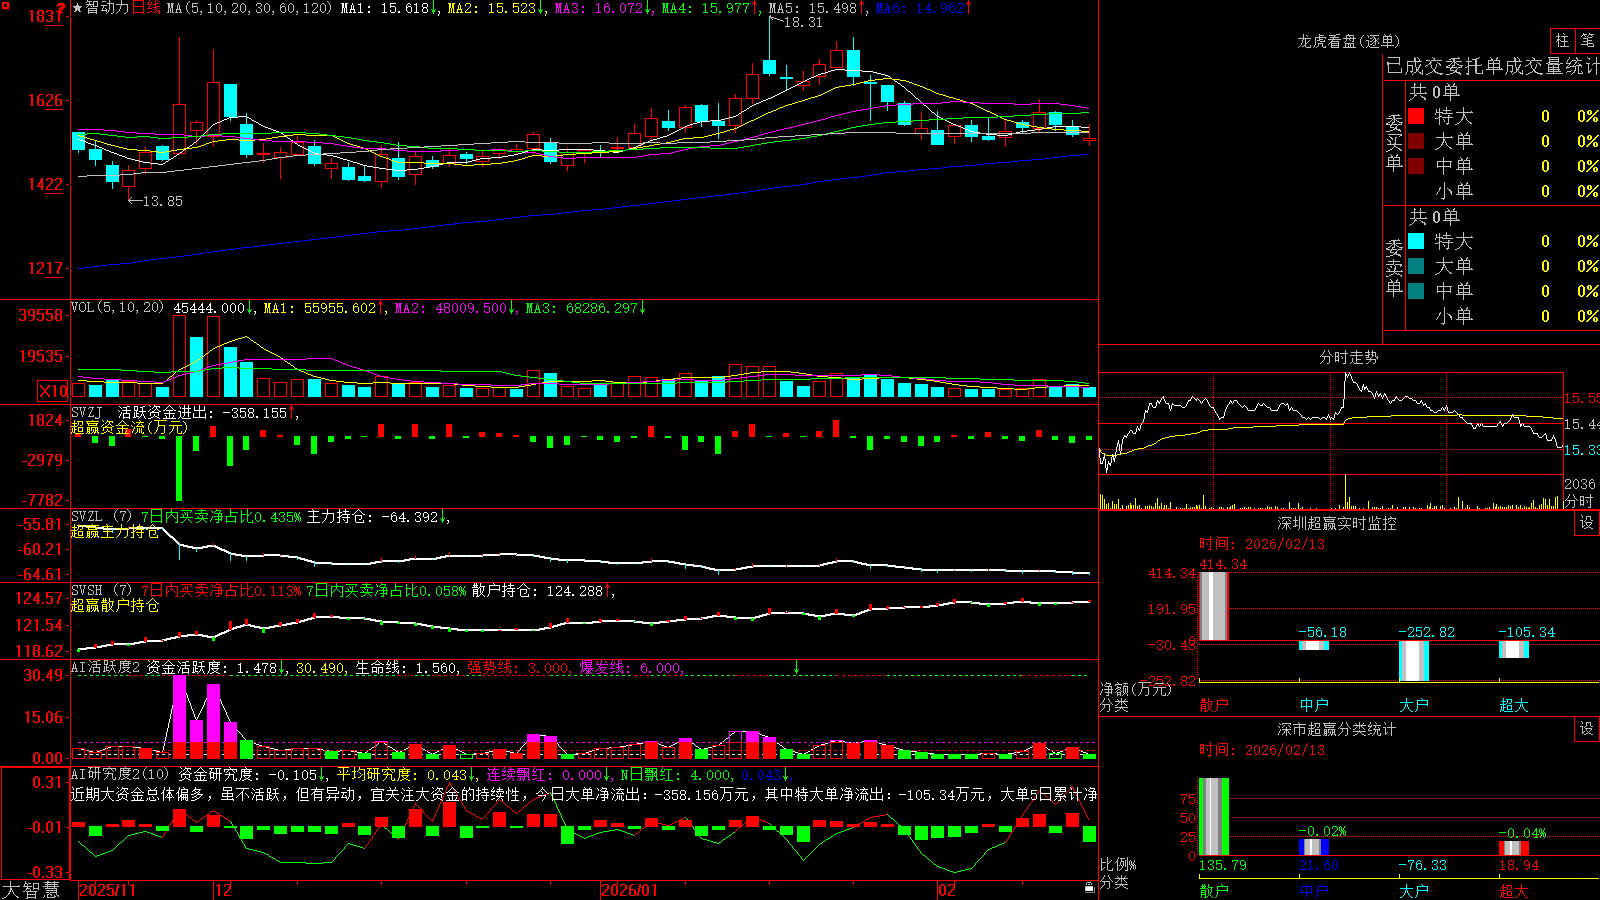Select 大户 category in 深圳超赢实时监控

click(1414, 705)
